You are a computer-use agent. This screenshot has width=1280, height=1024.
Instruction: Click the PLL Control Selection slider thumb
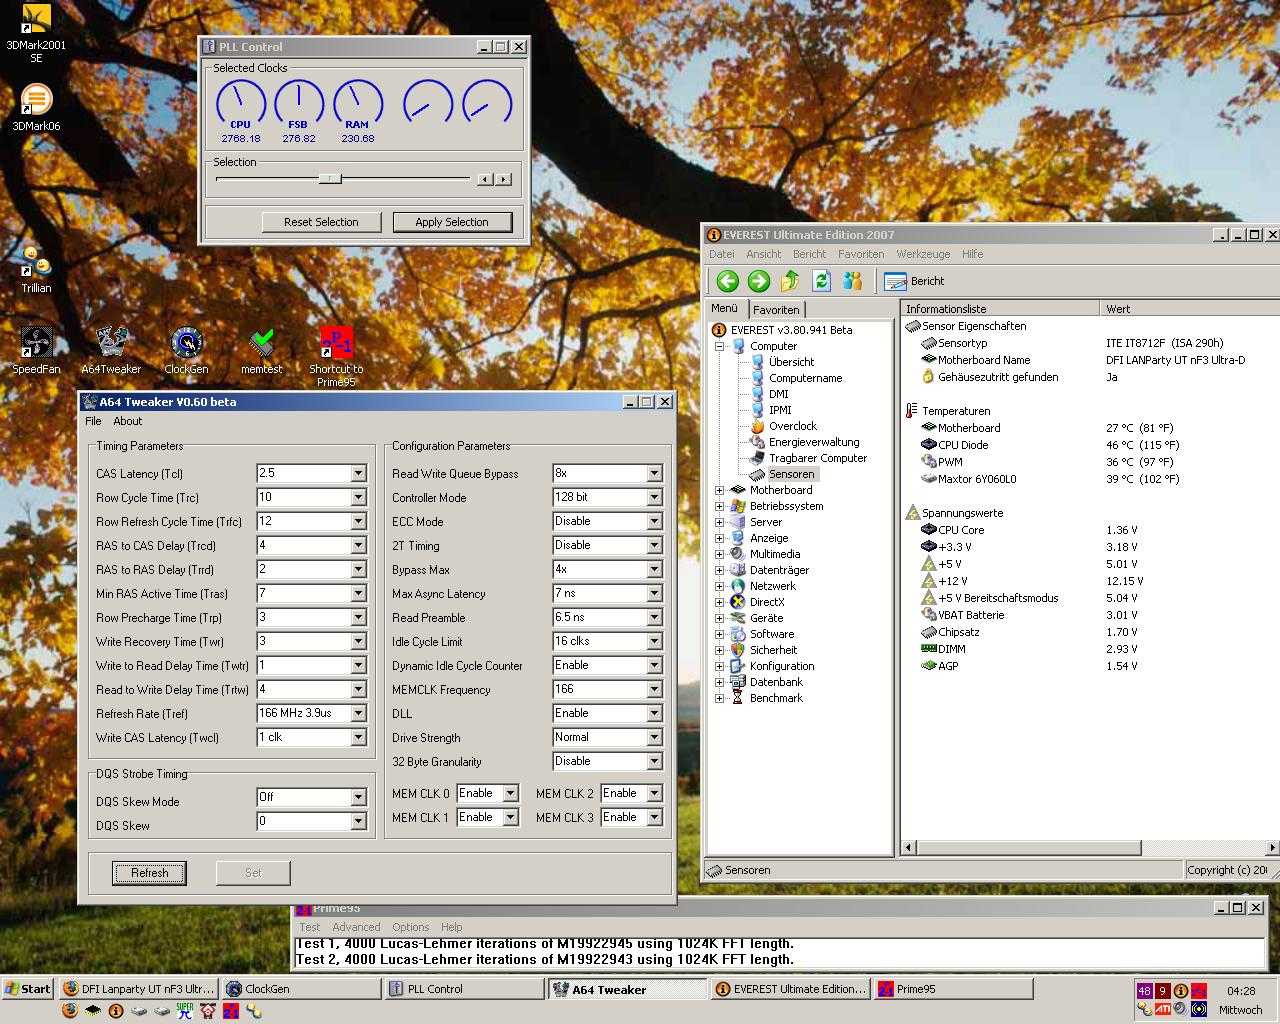click(x=330, y=179)
